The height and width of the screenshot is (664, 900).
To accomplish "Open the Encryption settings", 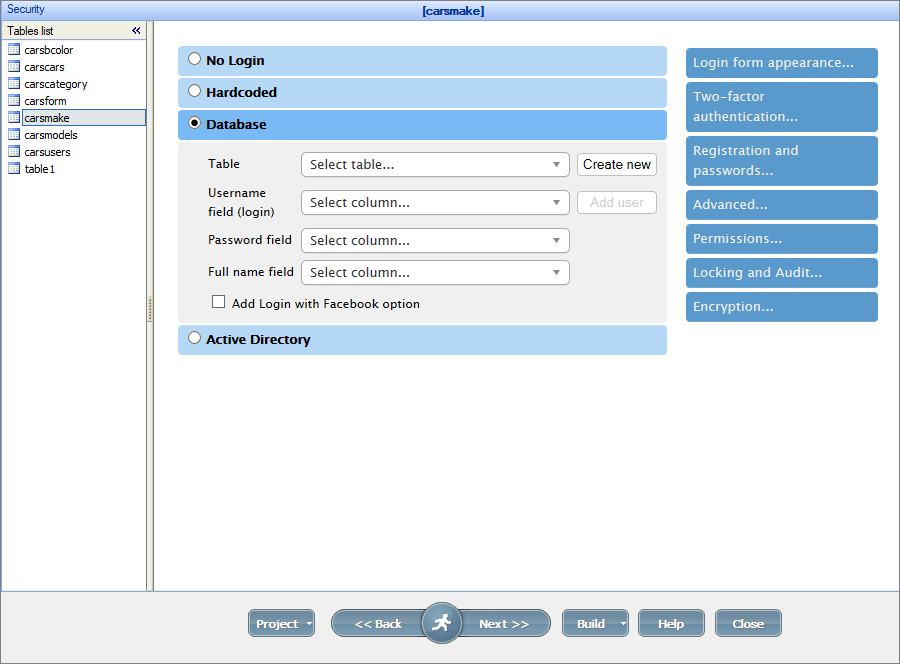I will [781, 306].
